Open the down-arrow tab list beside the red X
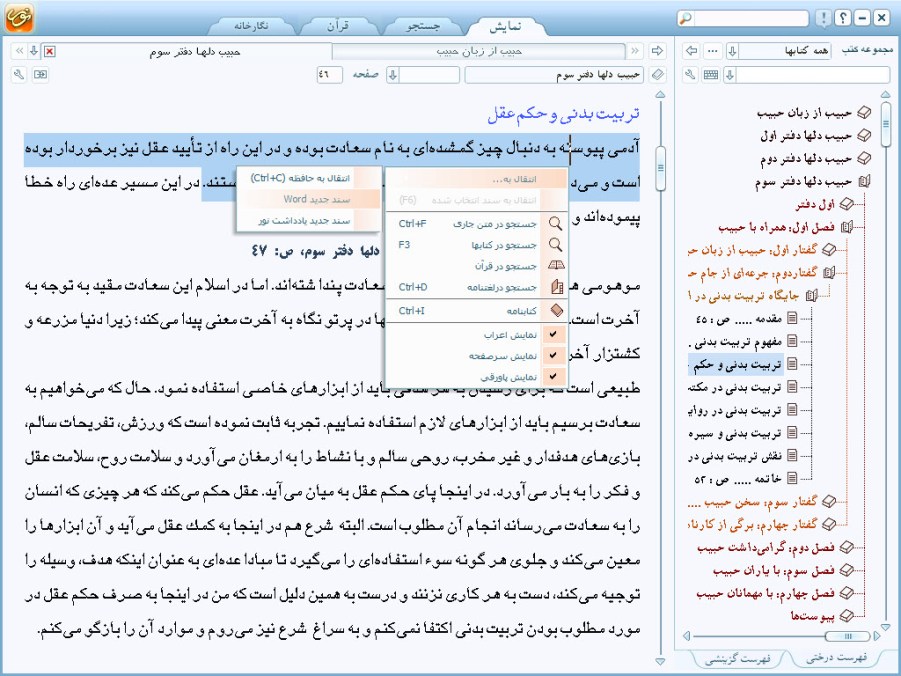 point(34,51)
